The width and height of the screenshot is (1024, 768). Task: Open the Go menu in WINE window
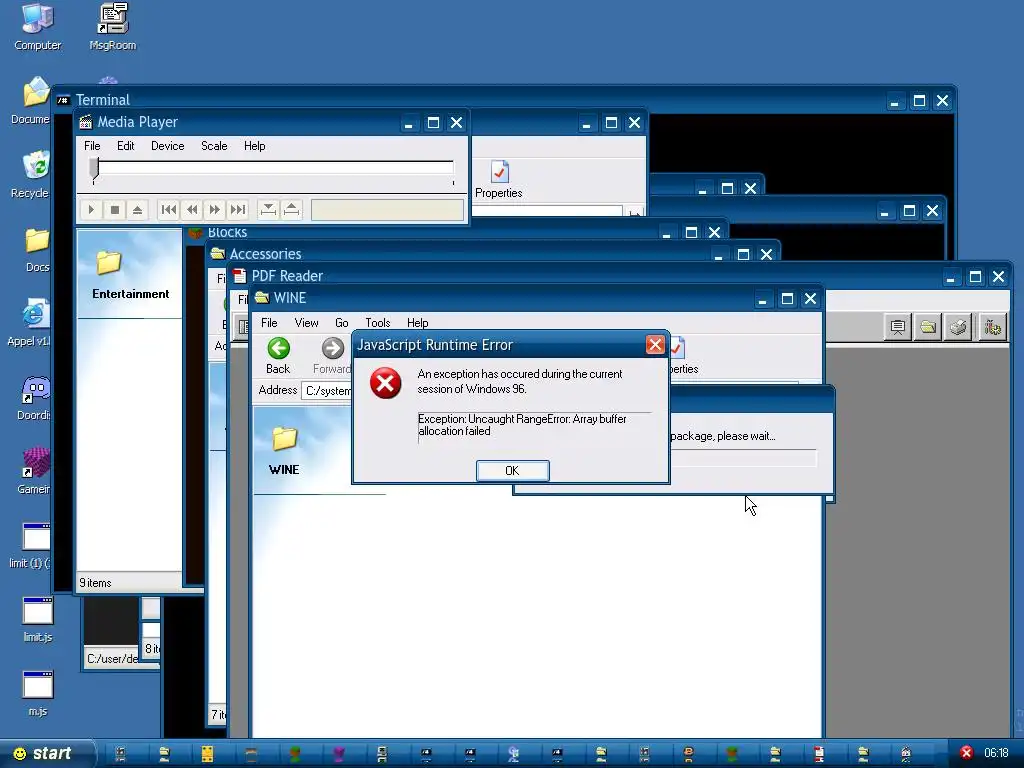342,323
